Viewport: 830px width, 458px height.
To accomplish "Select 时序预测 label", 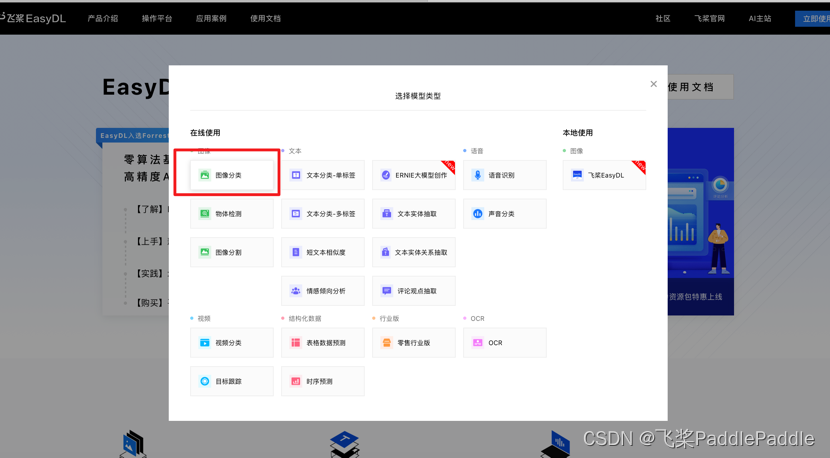I will (x=320, y=381).
